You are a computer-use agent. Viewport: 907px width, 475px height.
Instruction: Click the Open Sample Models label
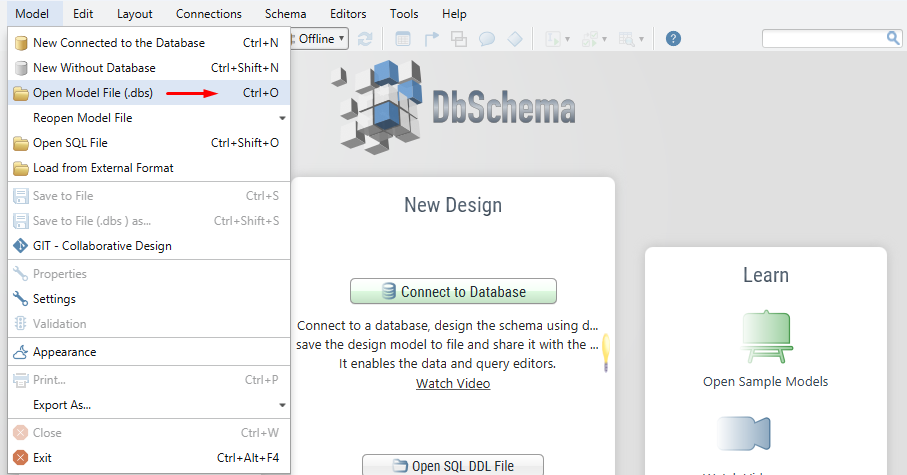coord(765,381)
